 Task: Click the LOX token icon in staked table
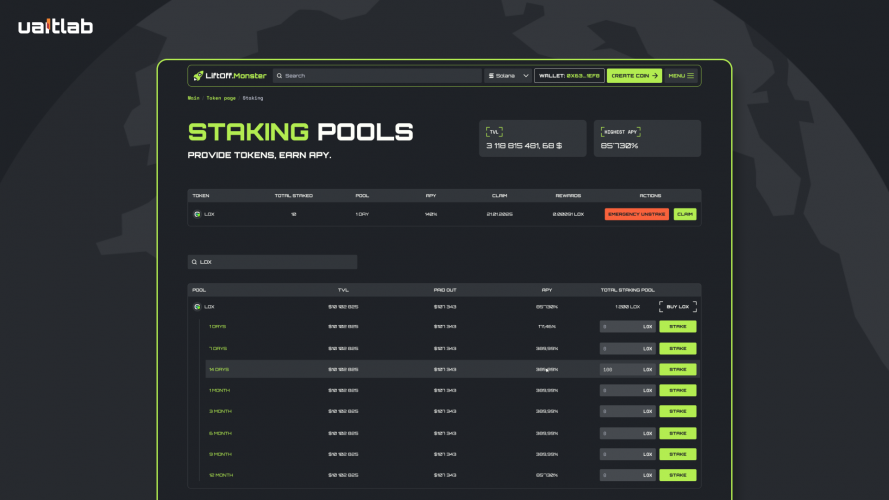197,214
